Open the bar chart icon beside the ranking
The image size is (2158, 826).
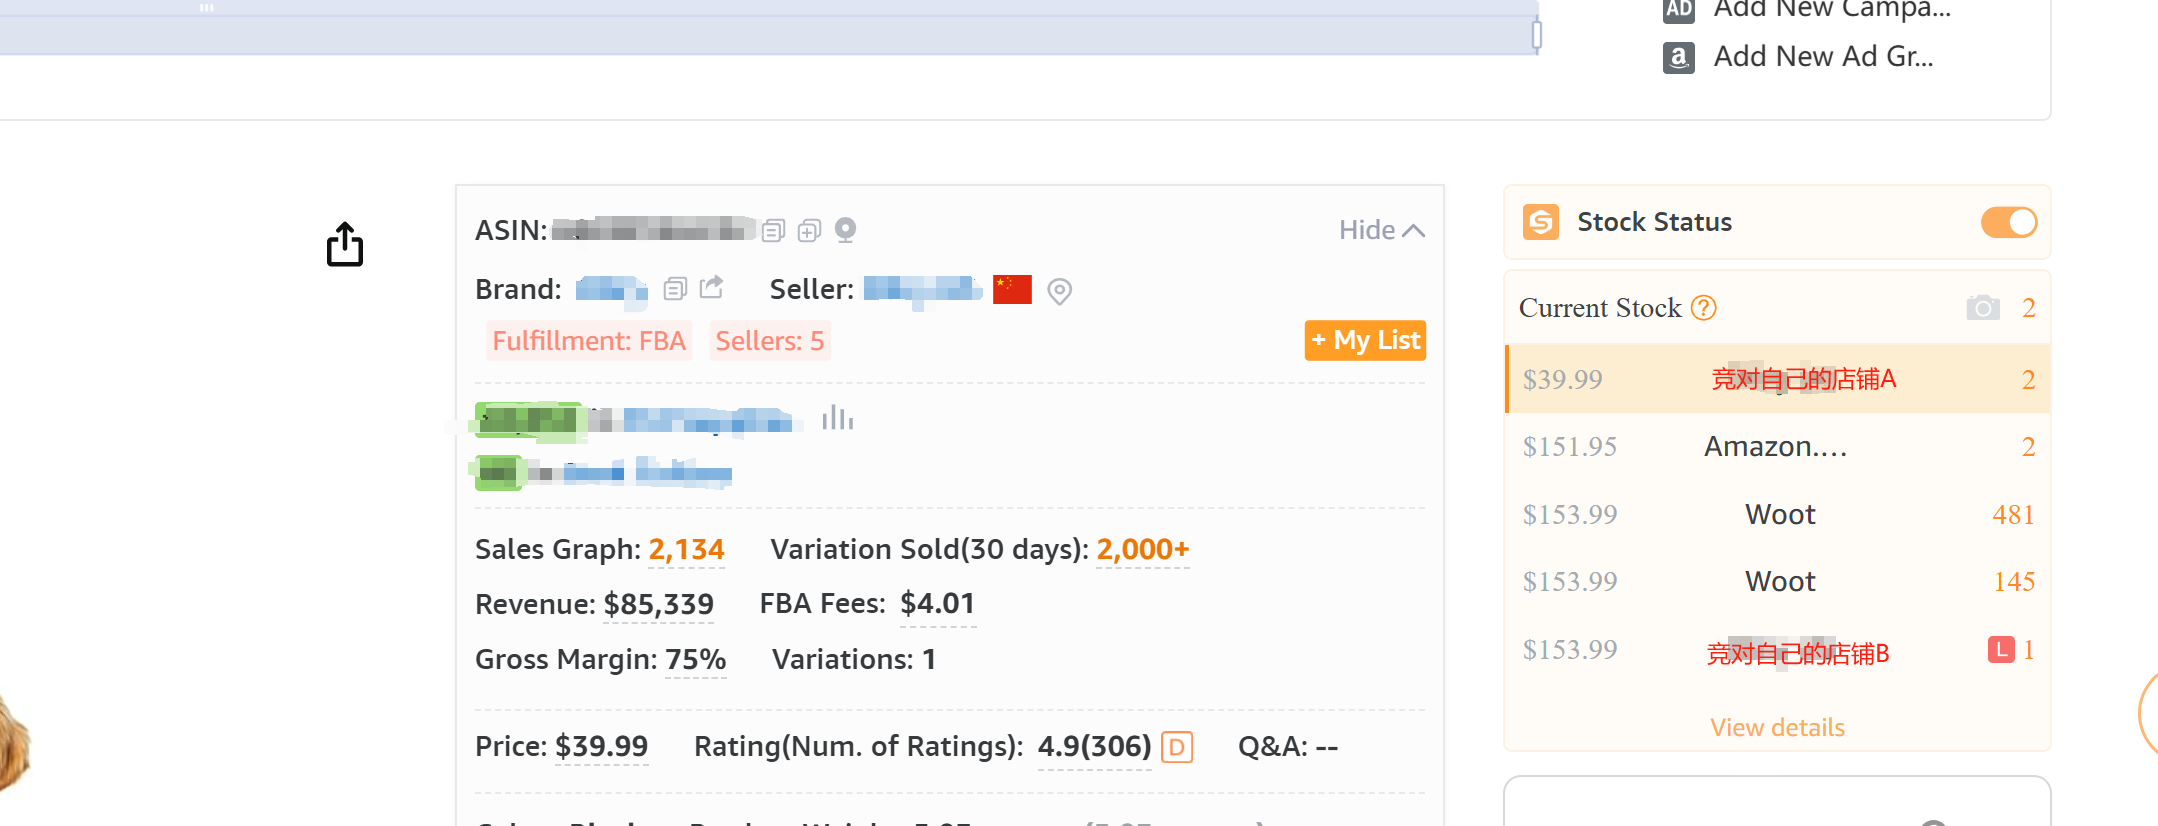point(837,417)
